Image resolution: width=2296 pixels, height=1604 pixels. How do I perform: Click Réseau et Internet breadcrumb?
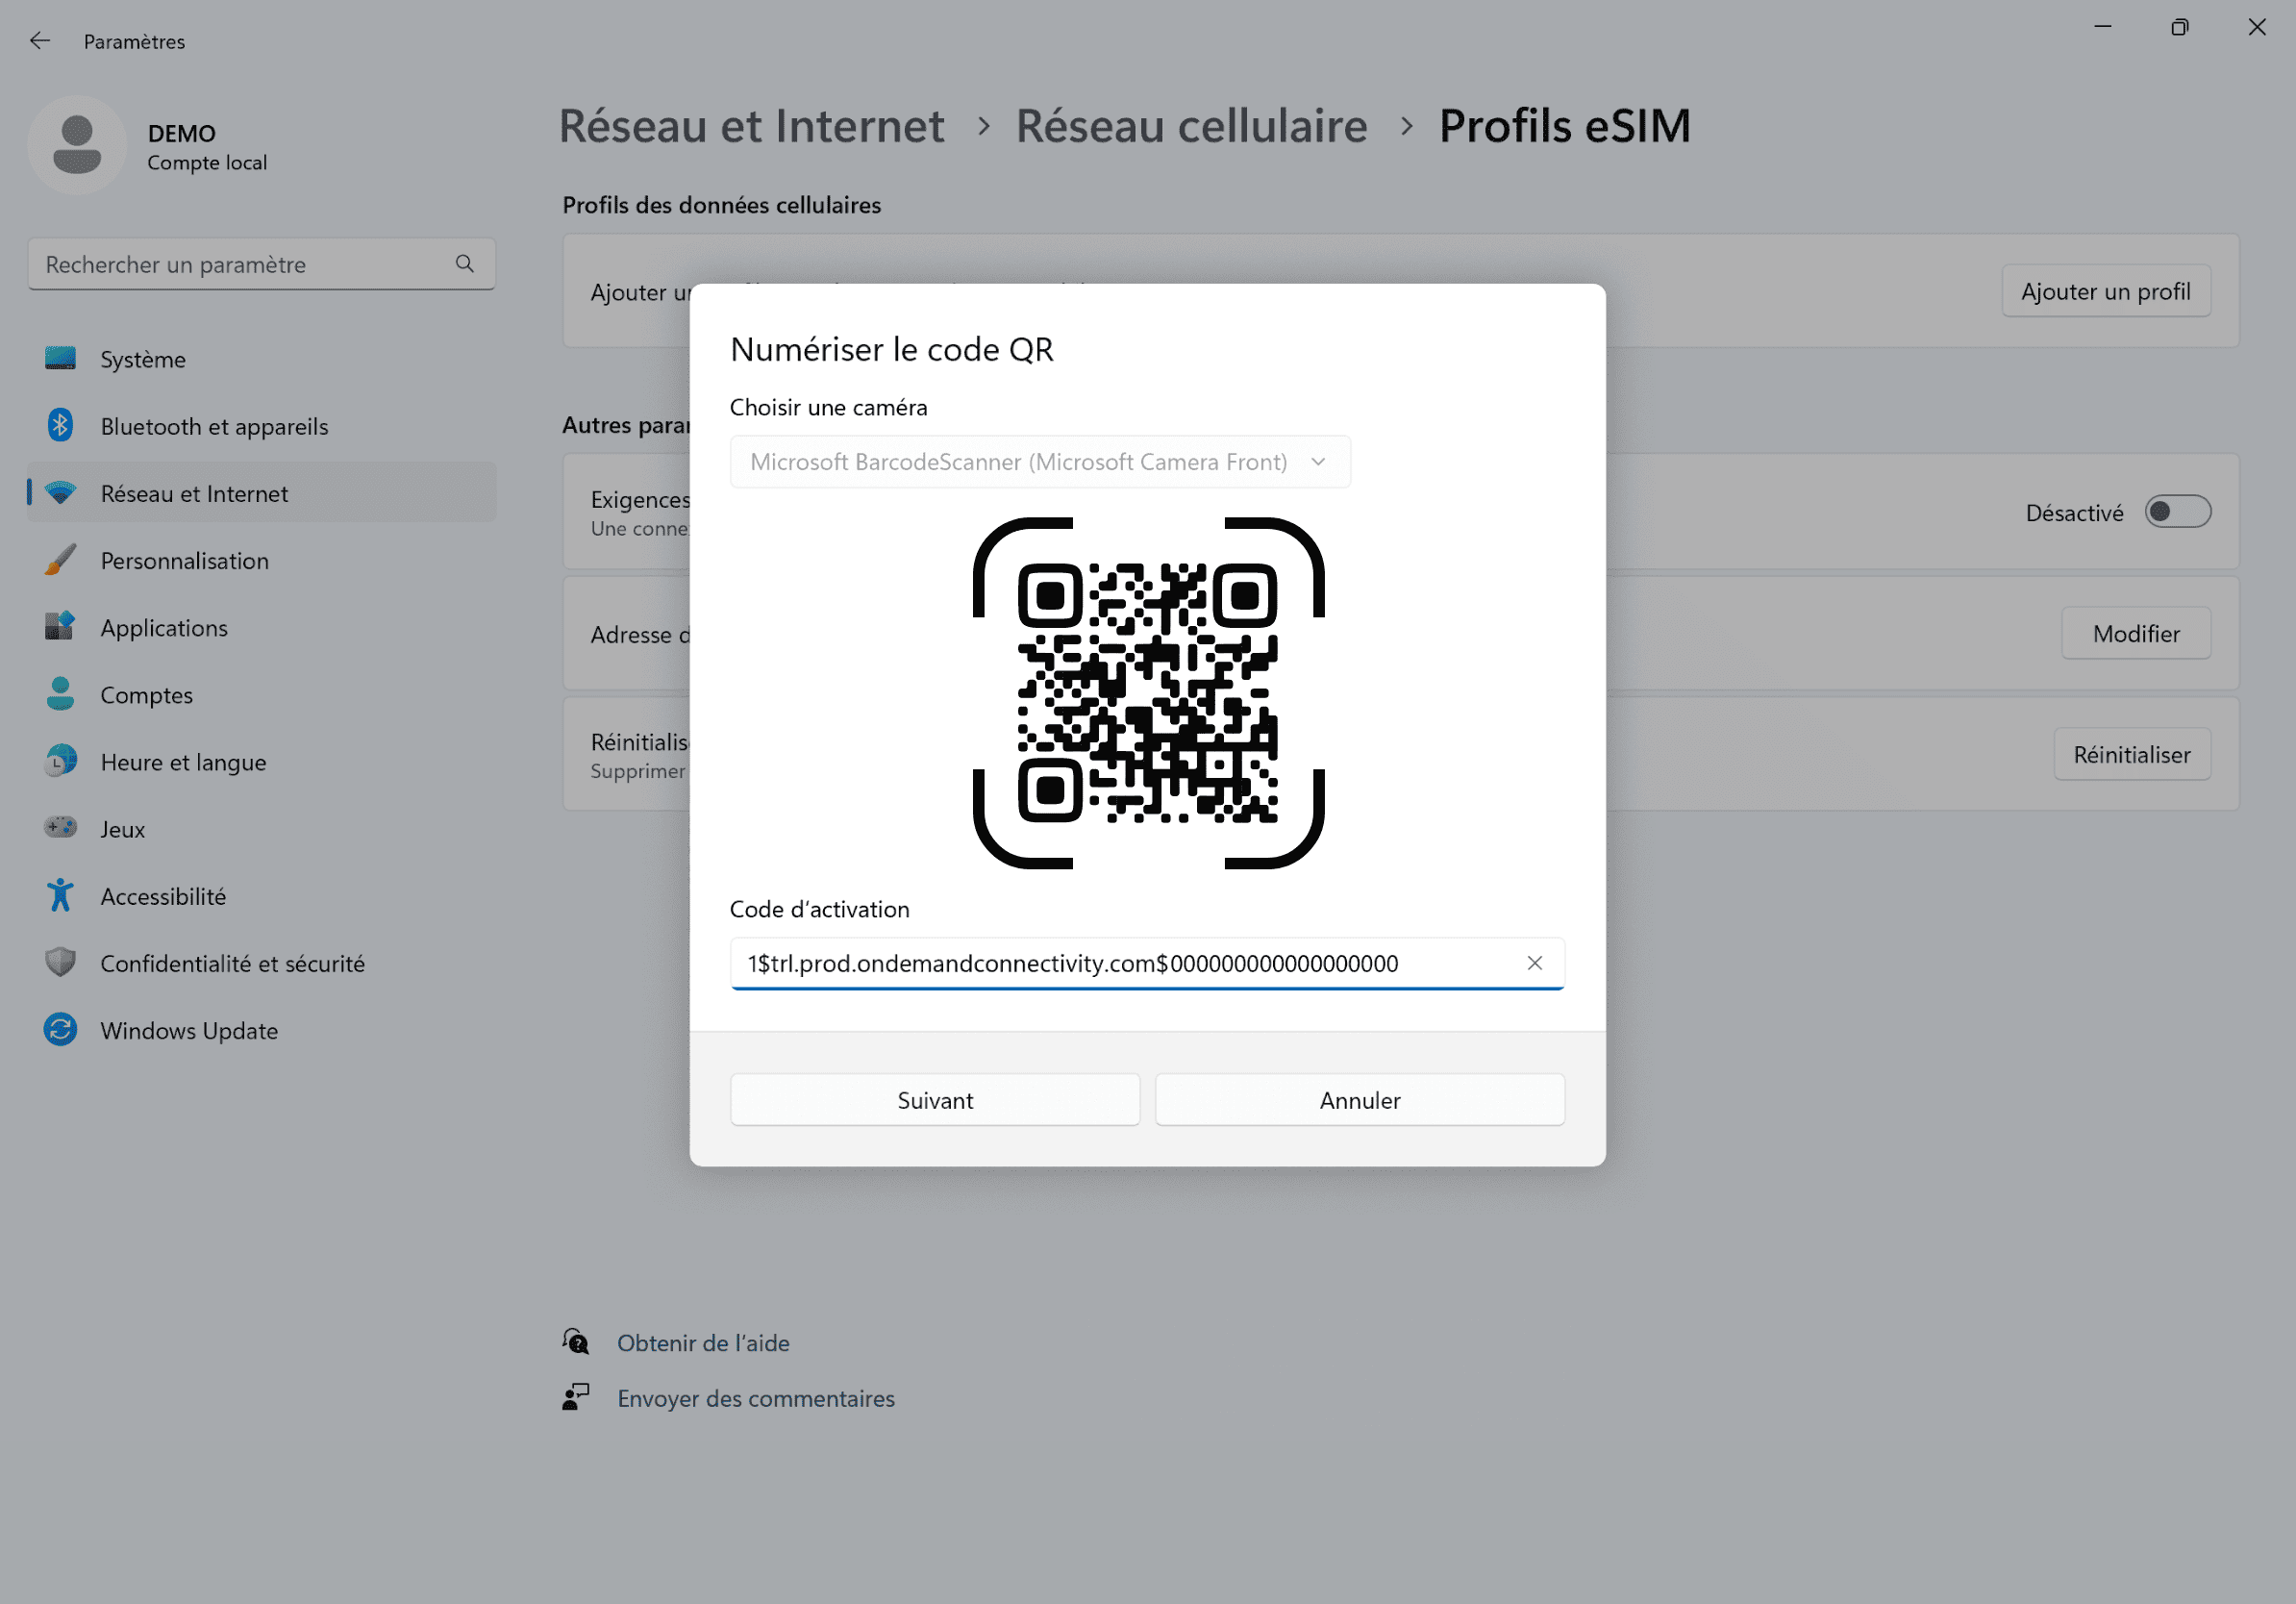pyautogui.click(x=751, y=126)
